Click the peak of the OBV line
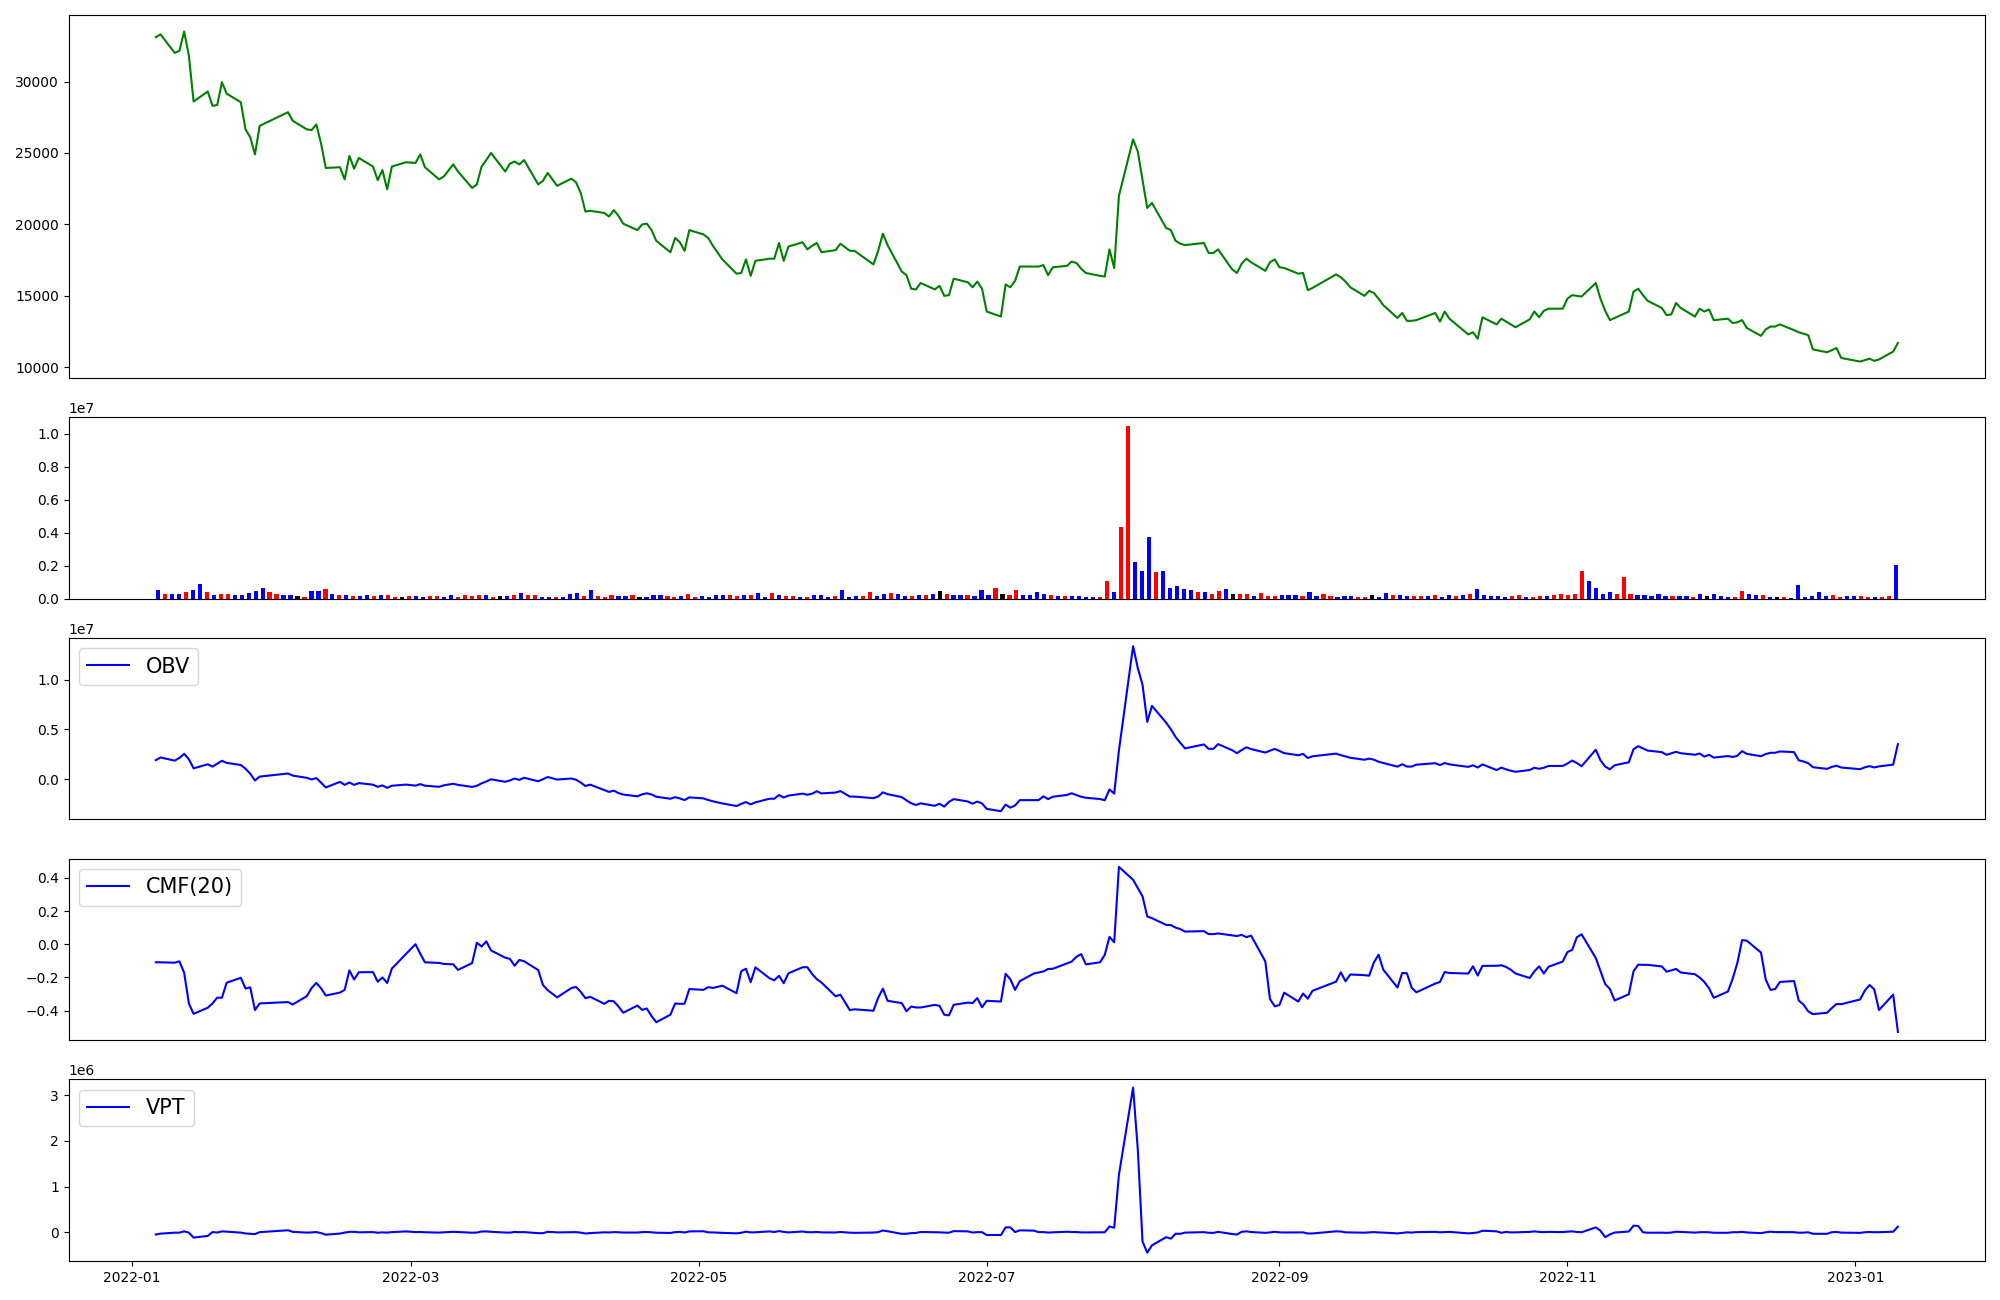Screen dimensions: 2000x1300 1133,647
